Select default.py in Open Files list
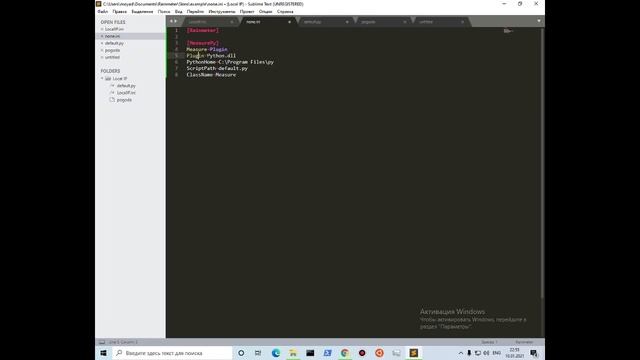Viewport: 640px width, 360px height. coord(114,43)
